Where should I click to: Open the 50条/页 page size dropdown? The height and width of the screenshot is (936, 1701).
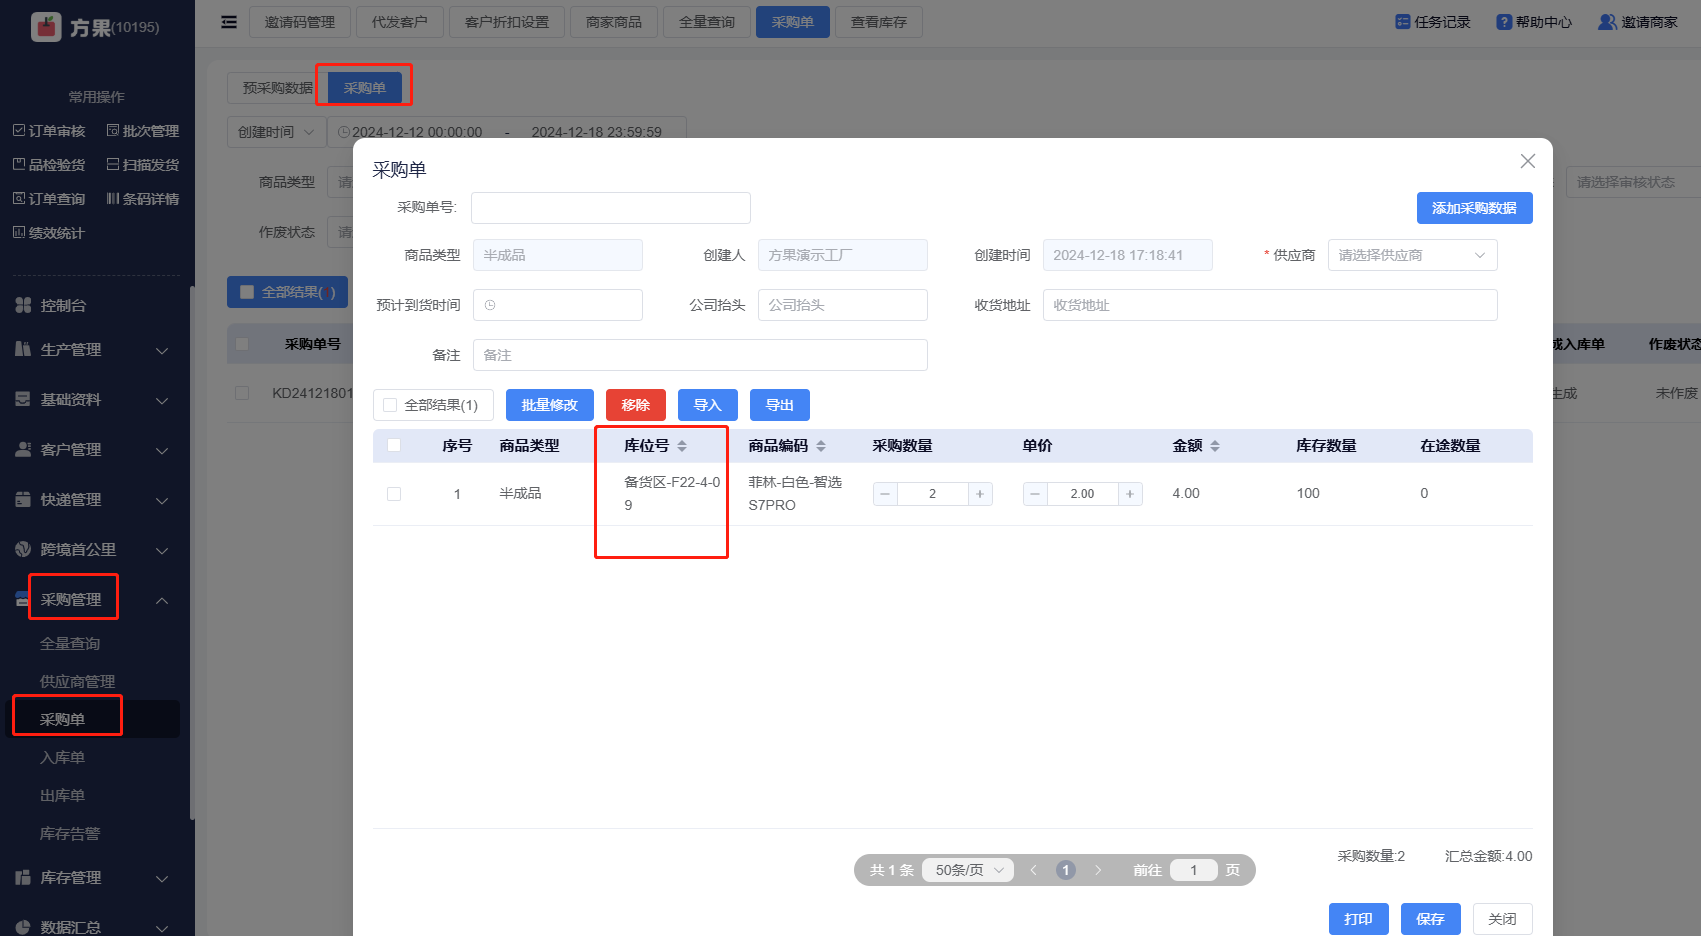point(967,870)
